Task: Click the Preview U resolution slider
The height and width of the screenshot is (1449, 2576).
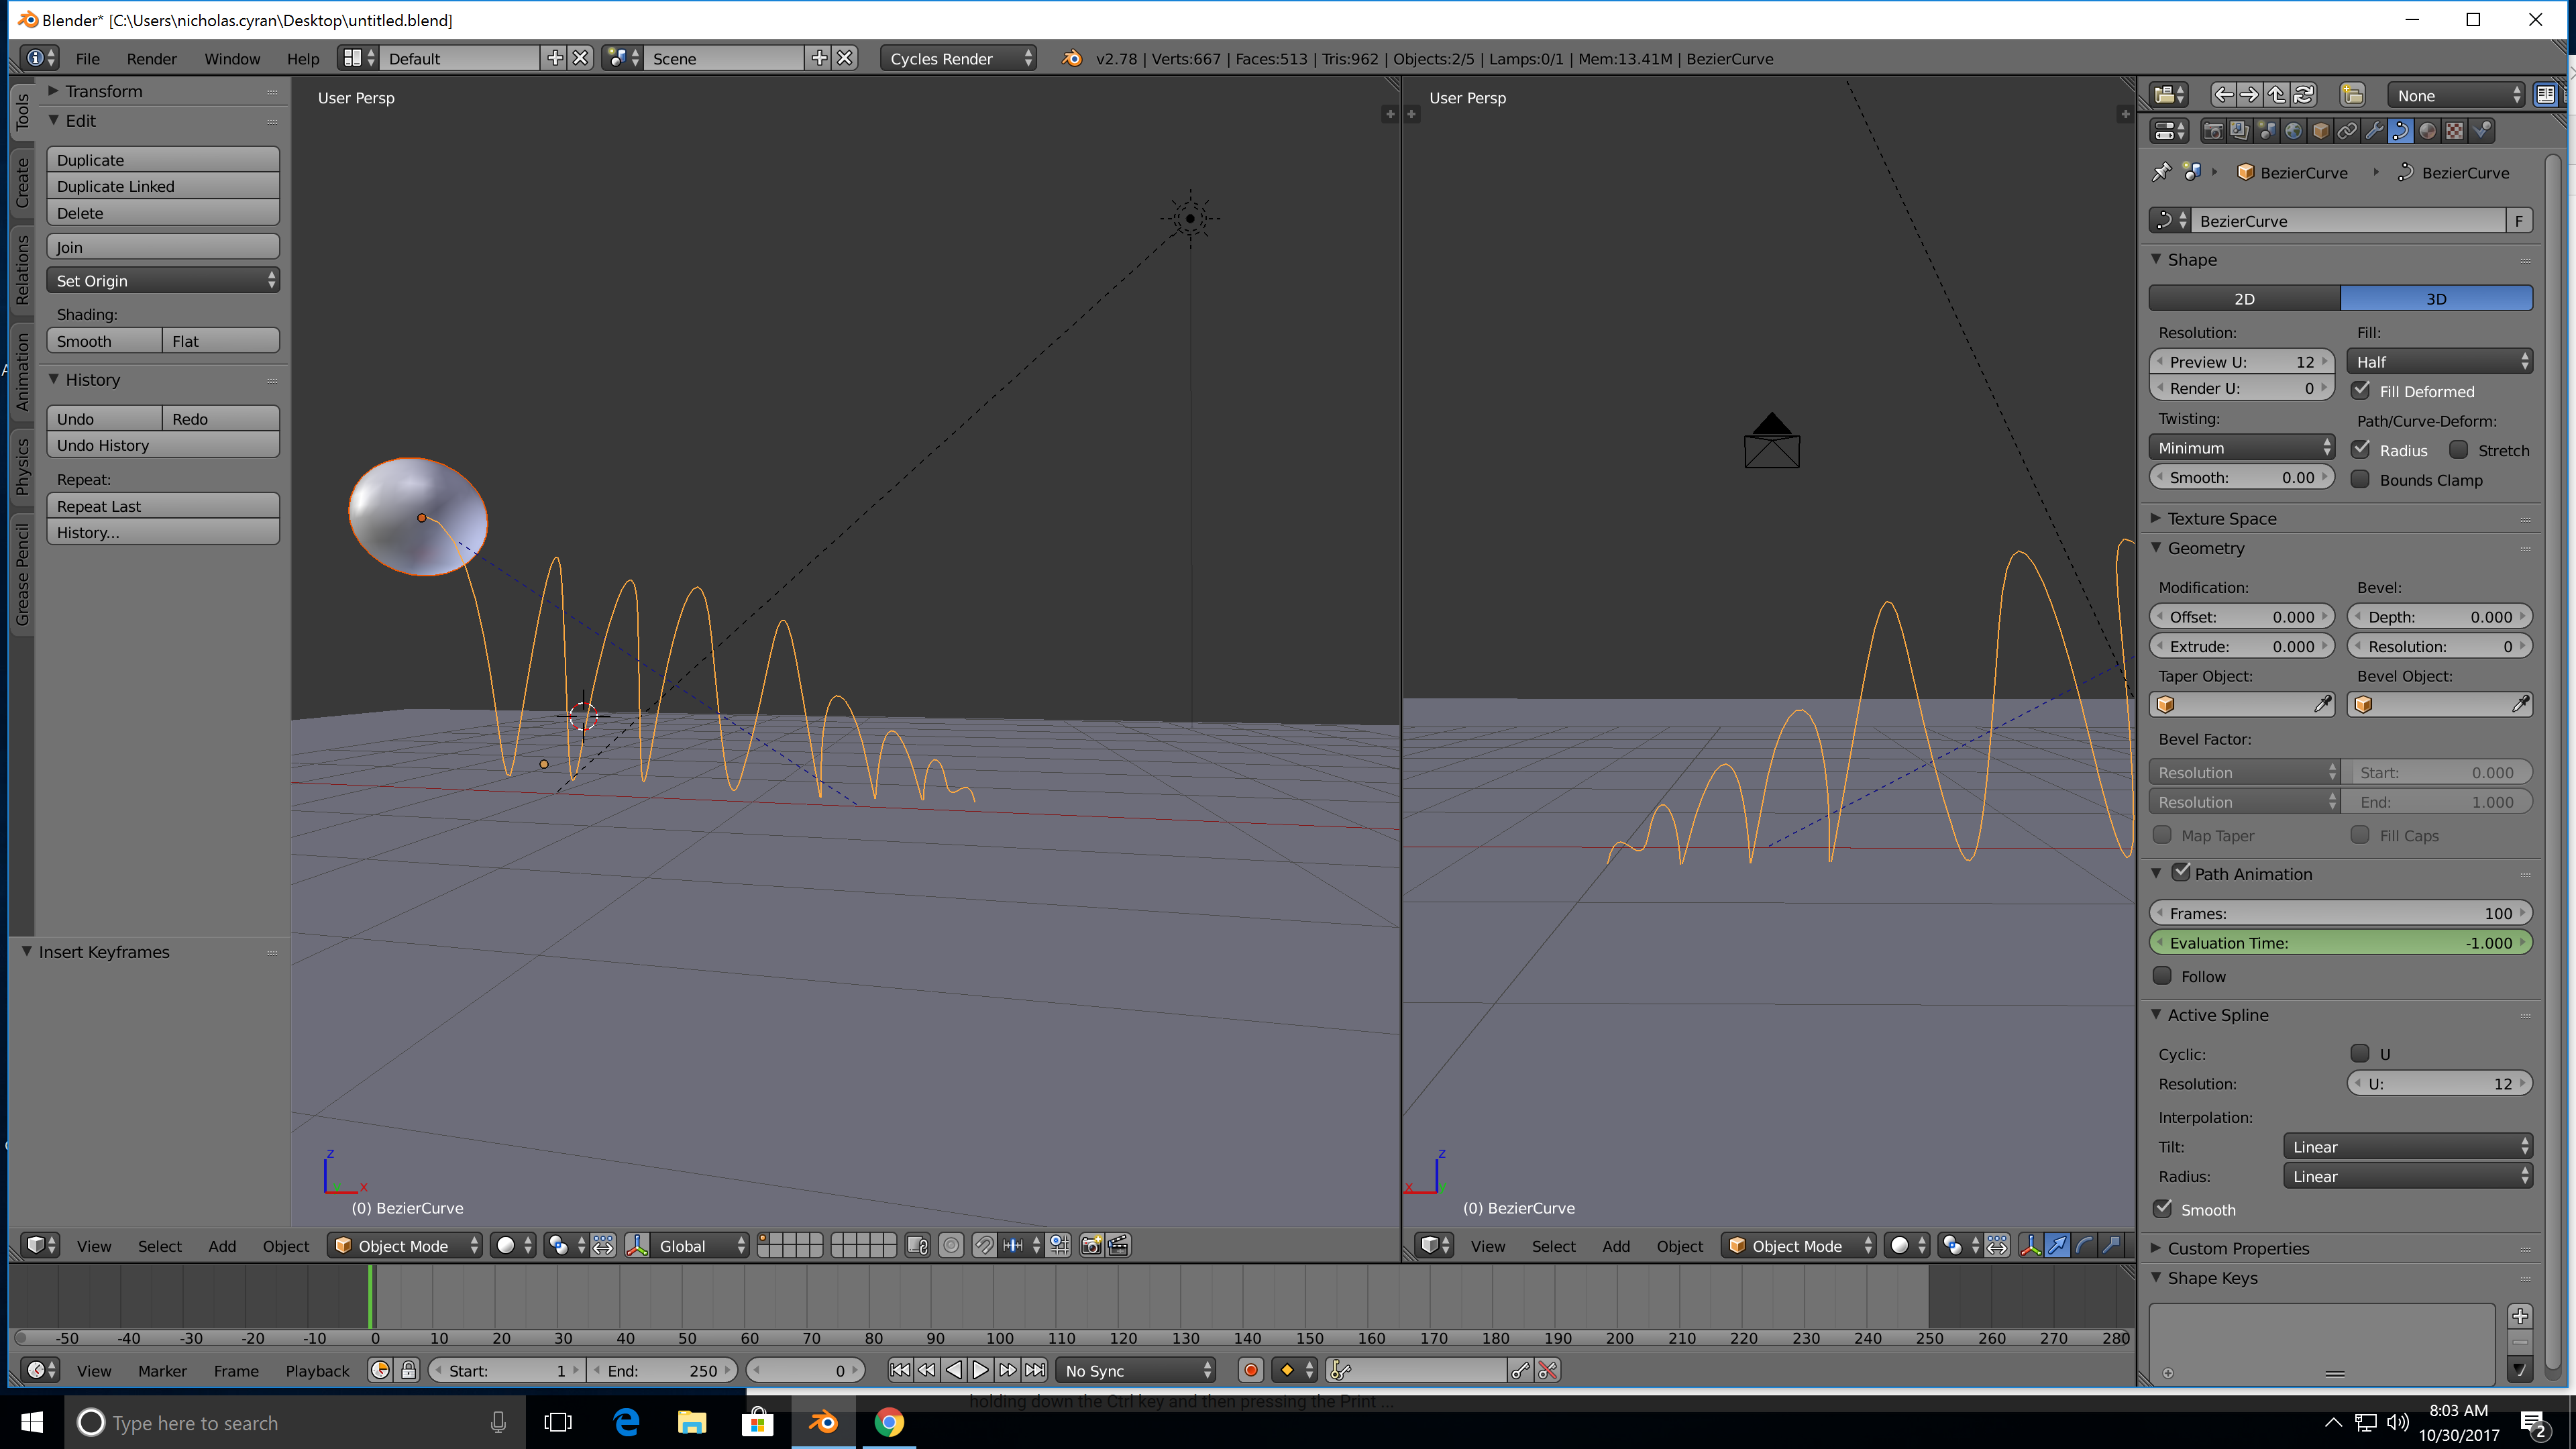Action: tap(2241, 361)
